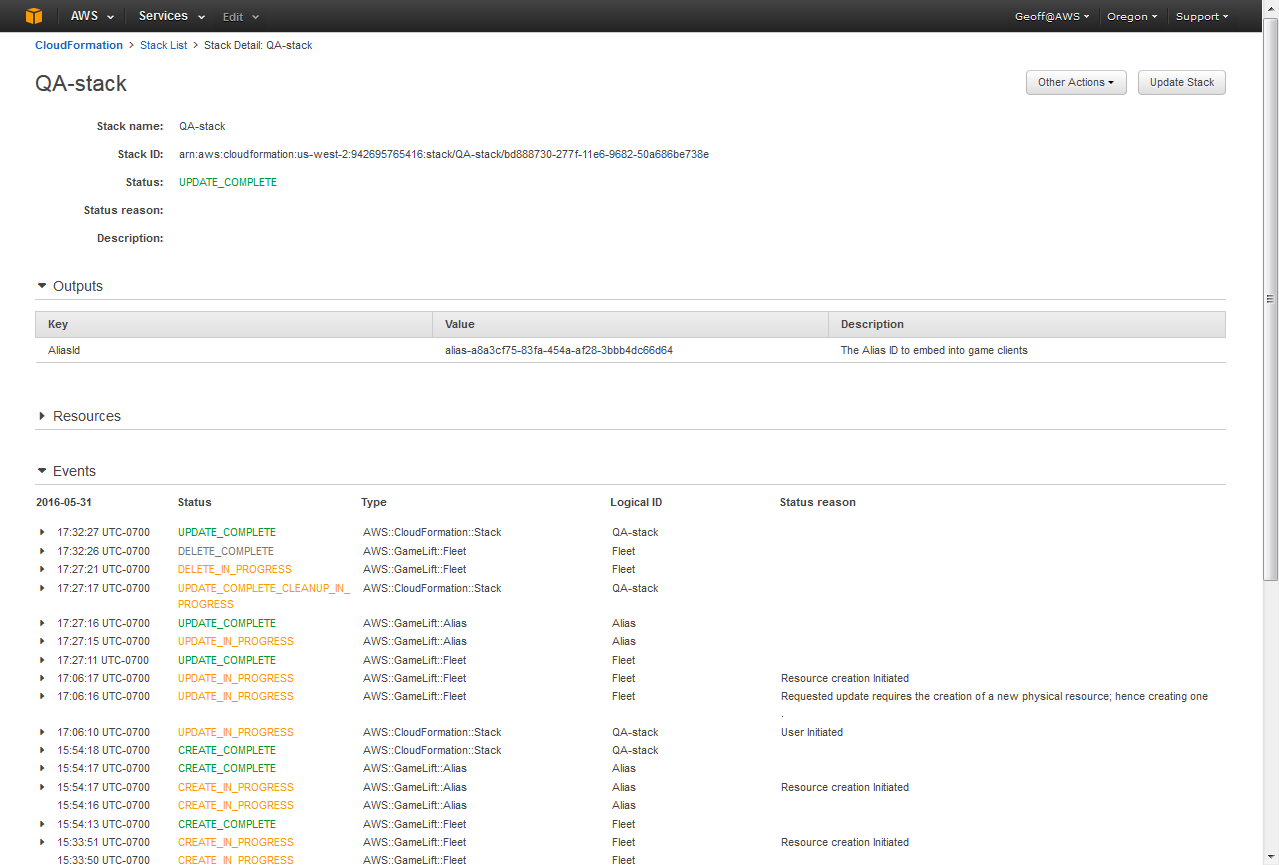Select the Stack ID arn text
This screenshot has height=865, width=1279.
tap(444, 154)
